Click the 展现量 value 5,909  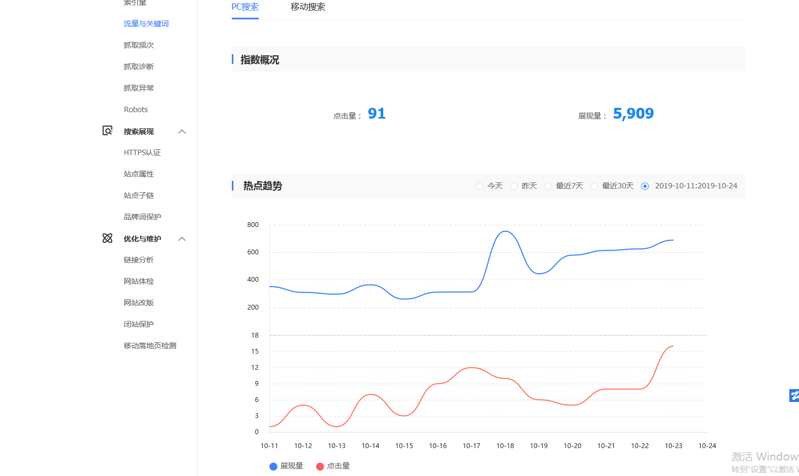[x=633, y=113]
